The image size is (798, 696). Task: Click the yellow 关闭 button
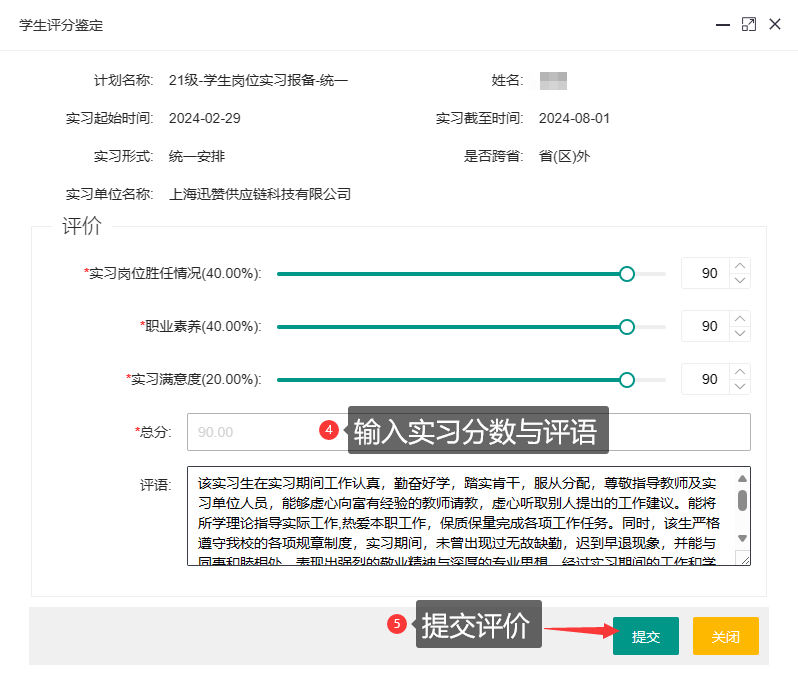point(725,636)
